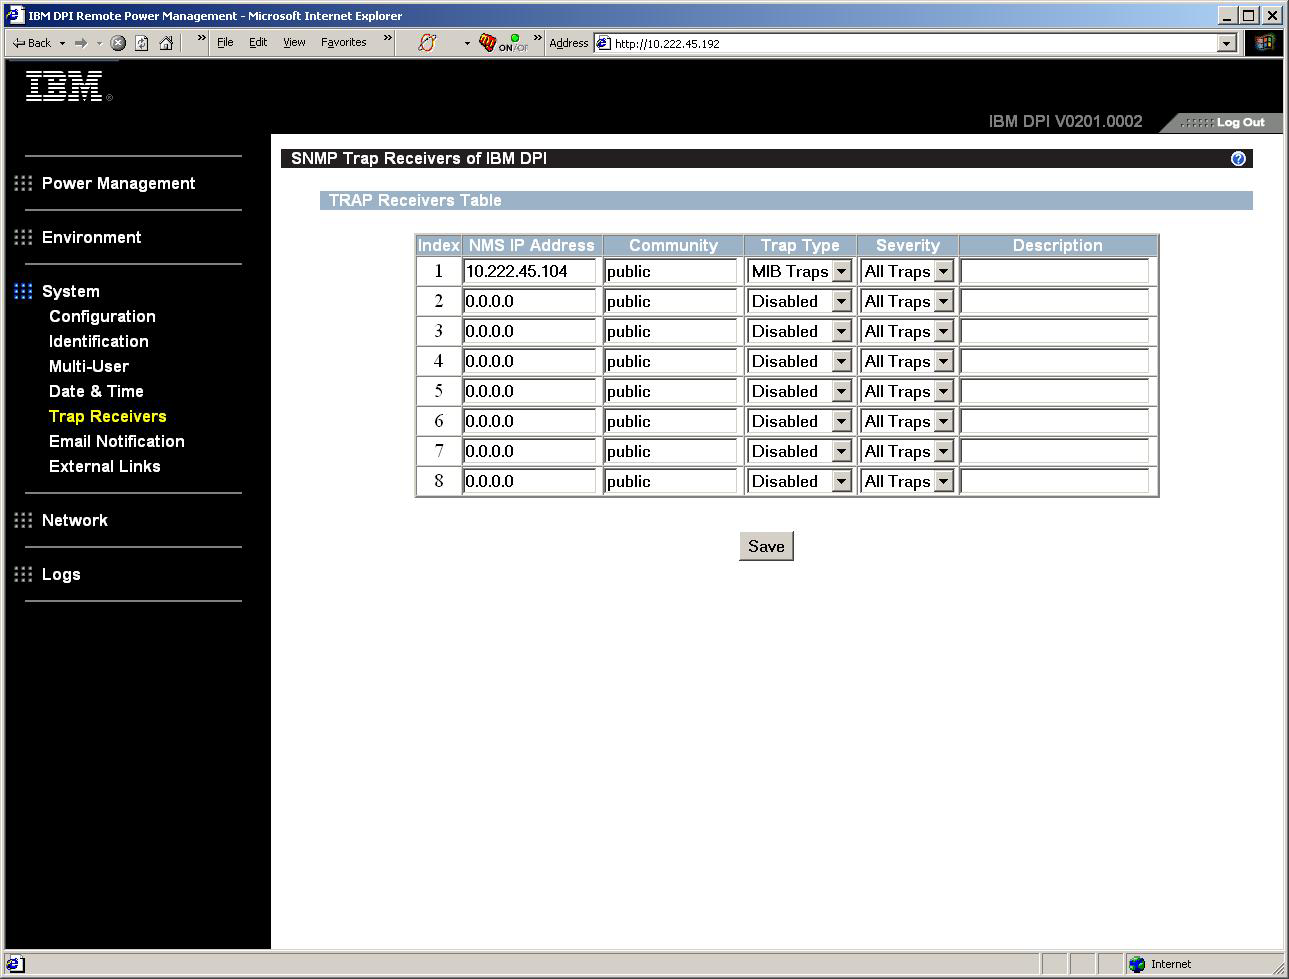This screenshot has width=1289, height=979.
Task: Click row 8 Description field
Action: click(x=1055, y=481)
